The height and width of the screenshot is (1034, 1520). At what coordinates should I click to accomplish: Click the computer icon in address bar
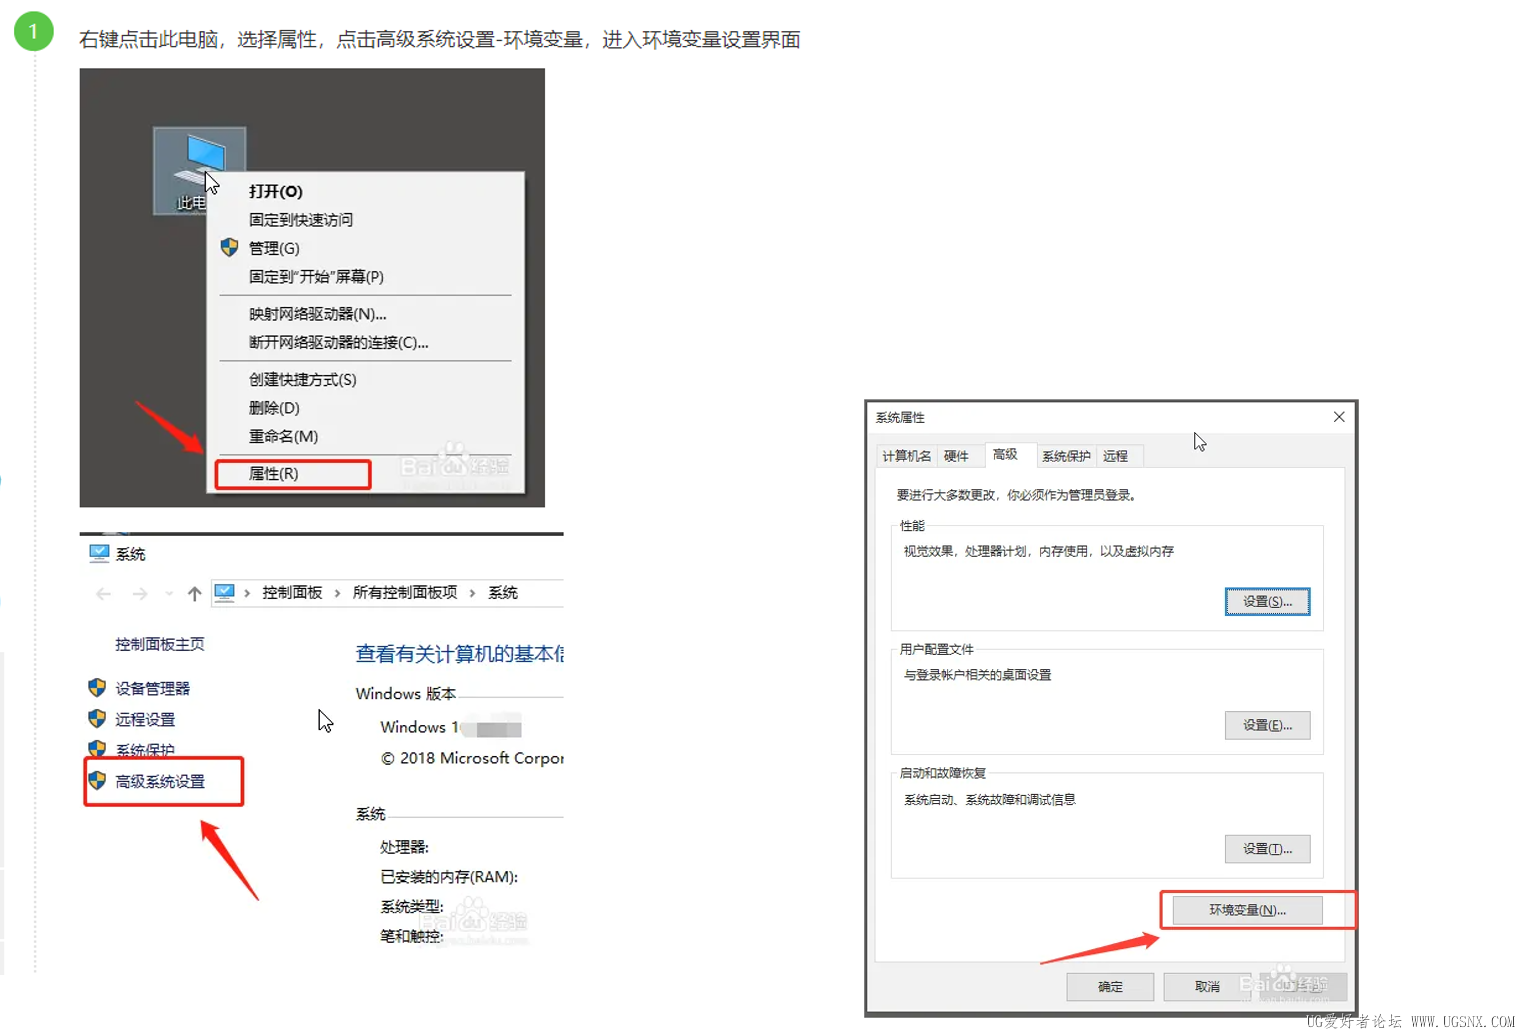click(225, 592)
